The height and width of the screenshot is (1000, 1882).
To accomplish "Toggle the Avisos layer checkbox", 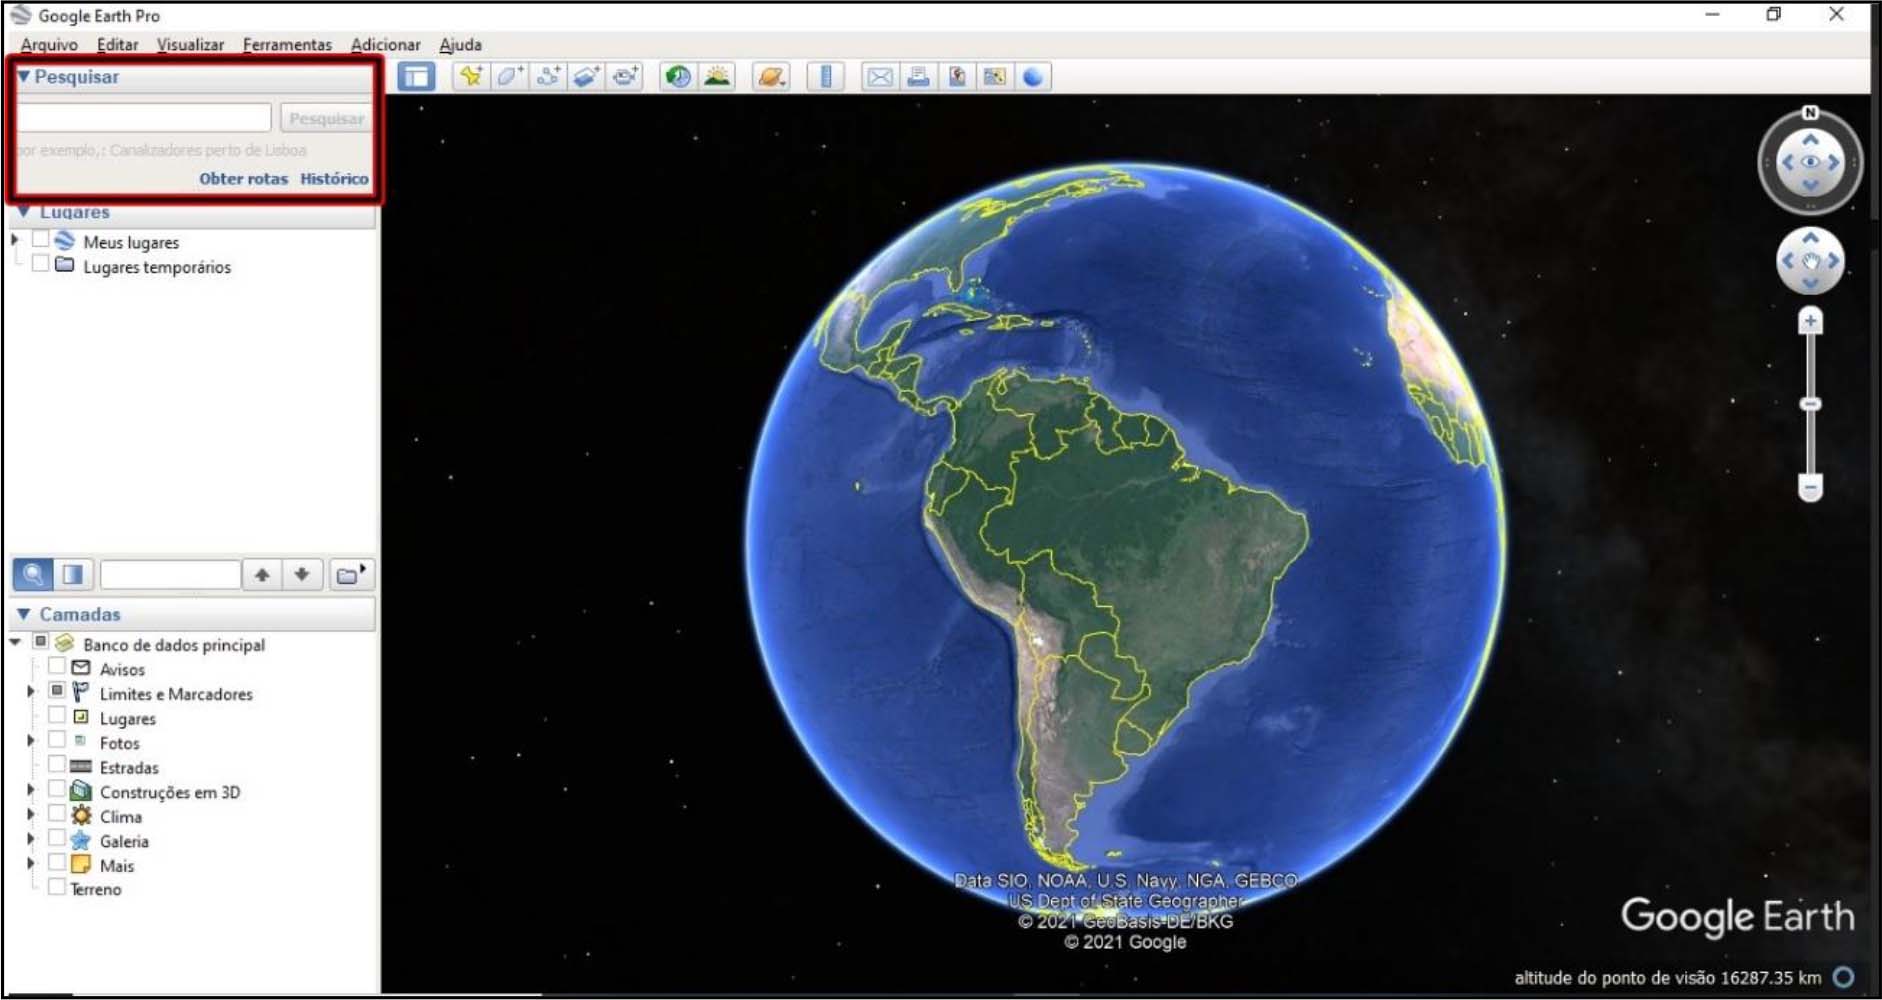I will click(x=57, y=666).
